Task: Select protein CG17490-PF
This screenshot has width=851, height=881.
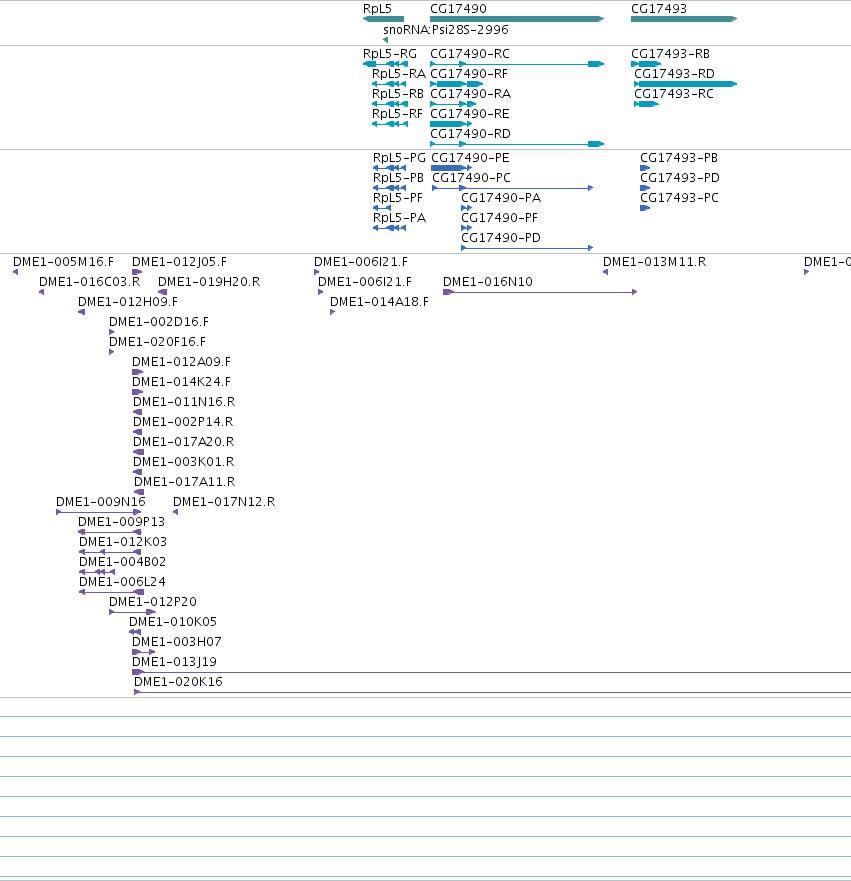Action: pos(466,228)
